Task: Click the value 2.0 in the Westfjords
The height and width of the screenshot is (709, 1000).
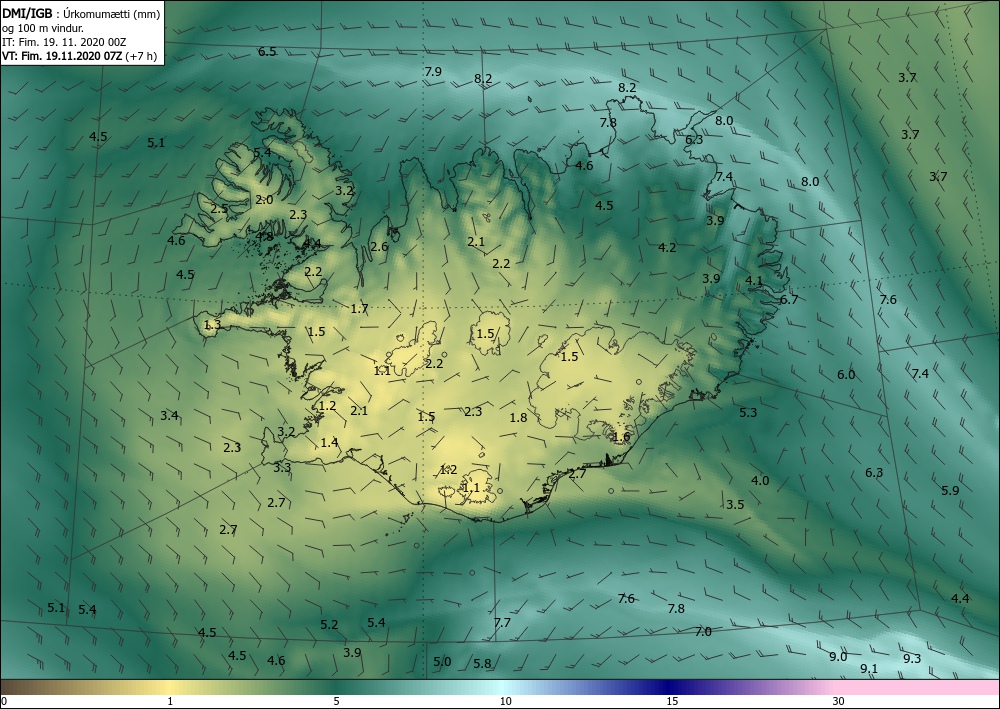Action: [x=264, y=200]
